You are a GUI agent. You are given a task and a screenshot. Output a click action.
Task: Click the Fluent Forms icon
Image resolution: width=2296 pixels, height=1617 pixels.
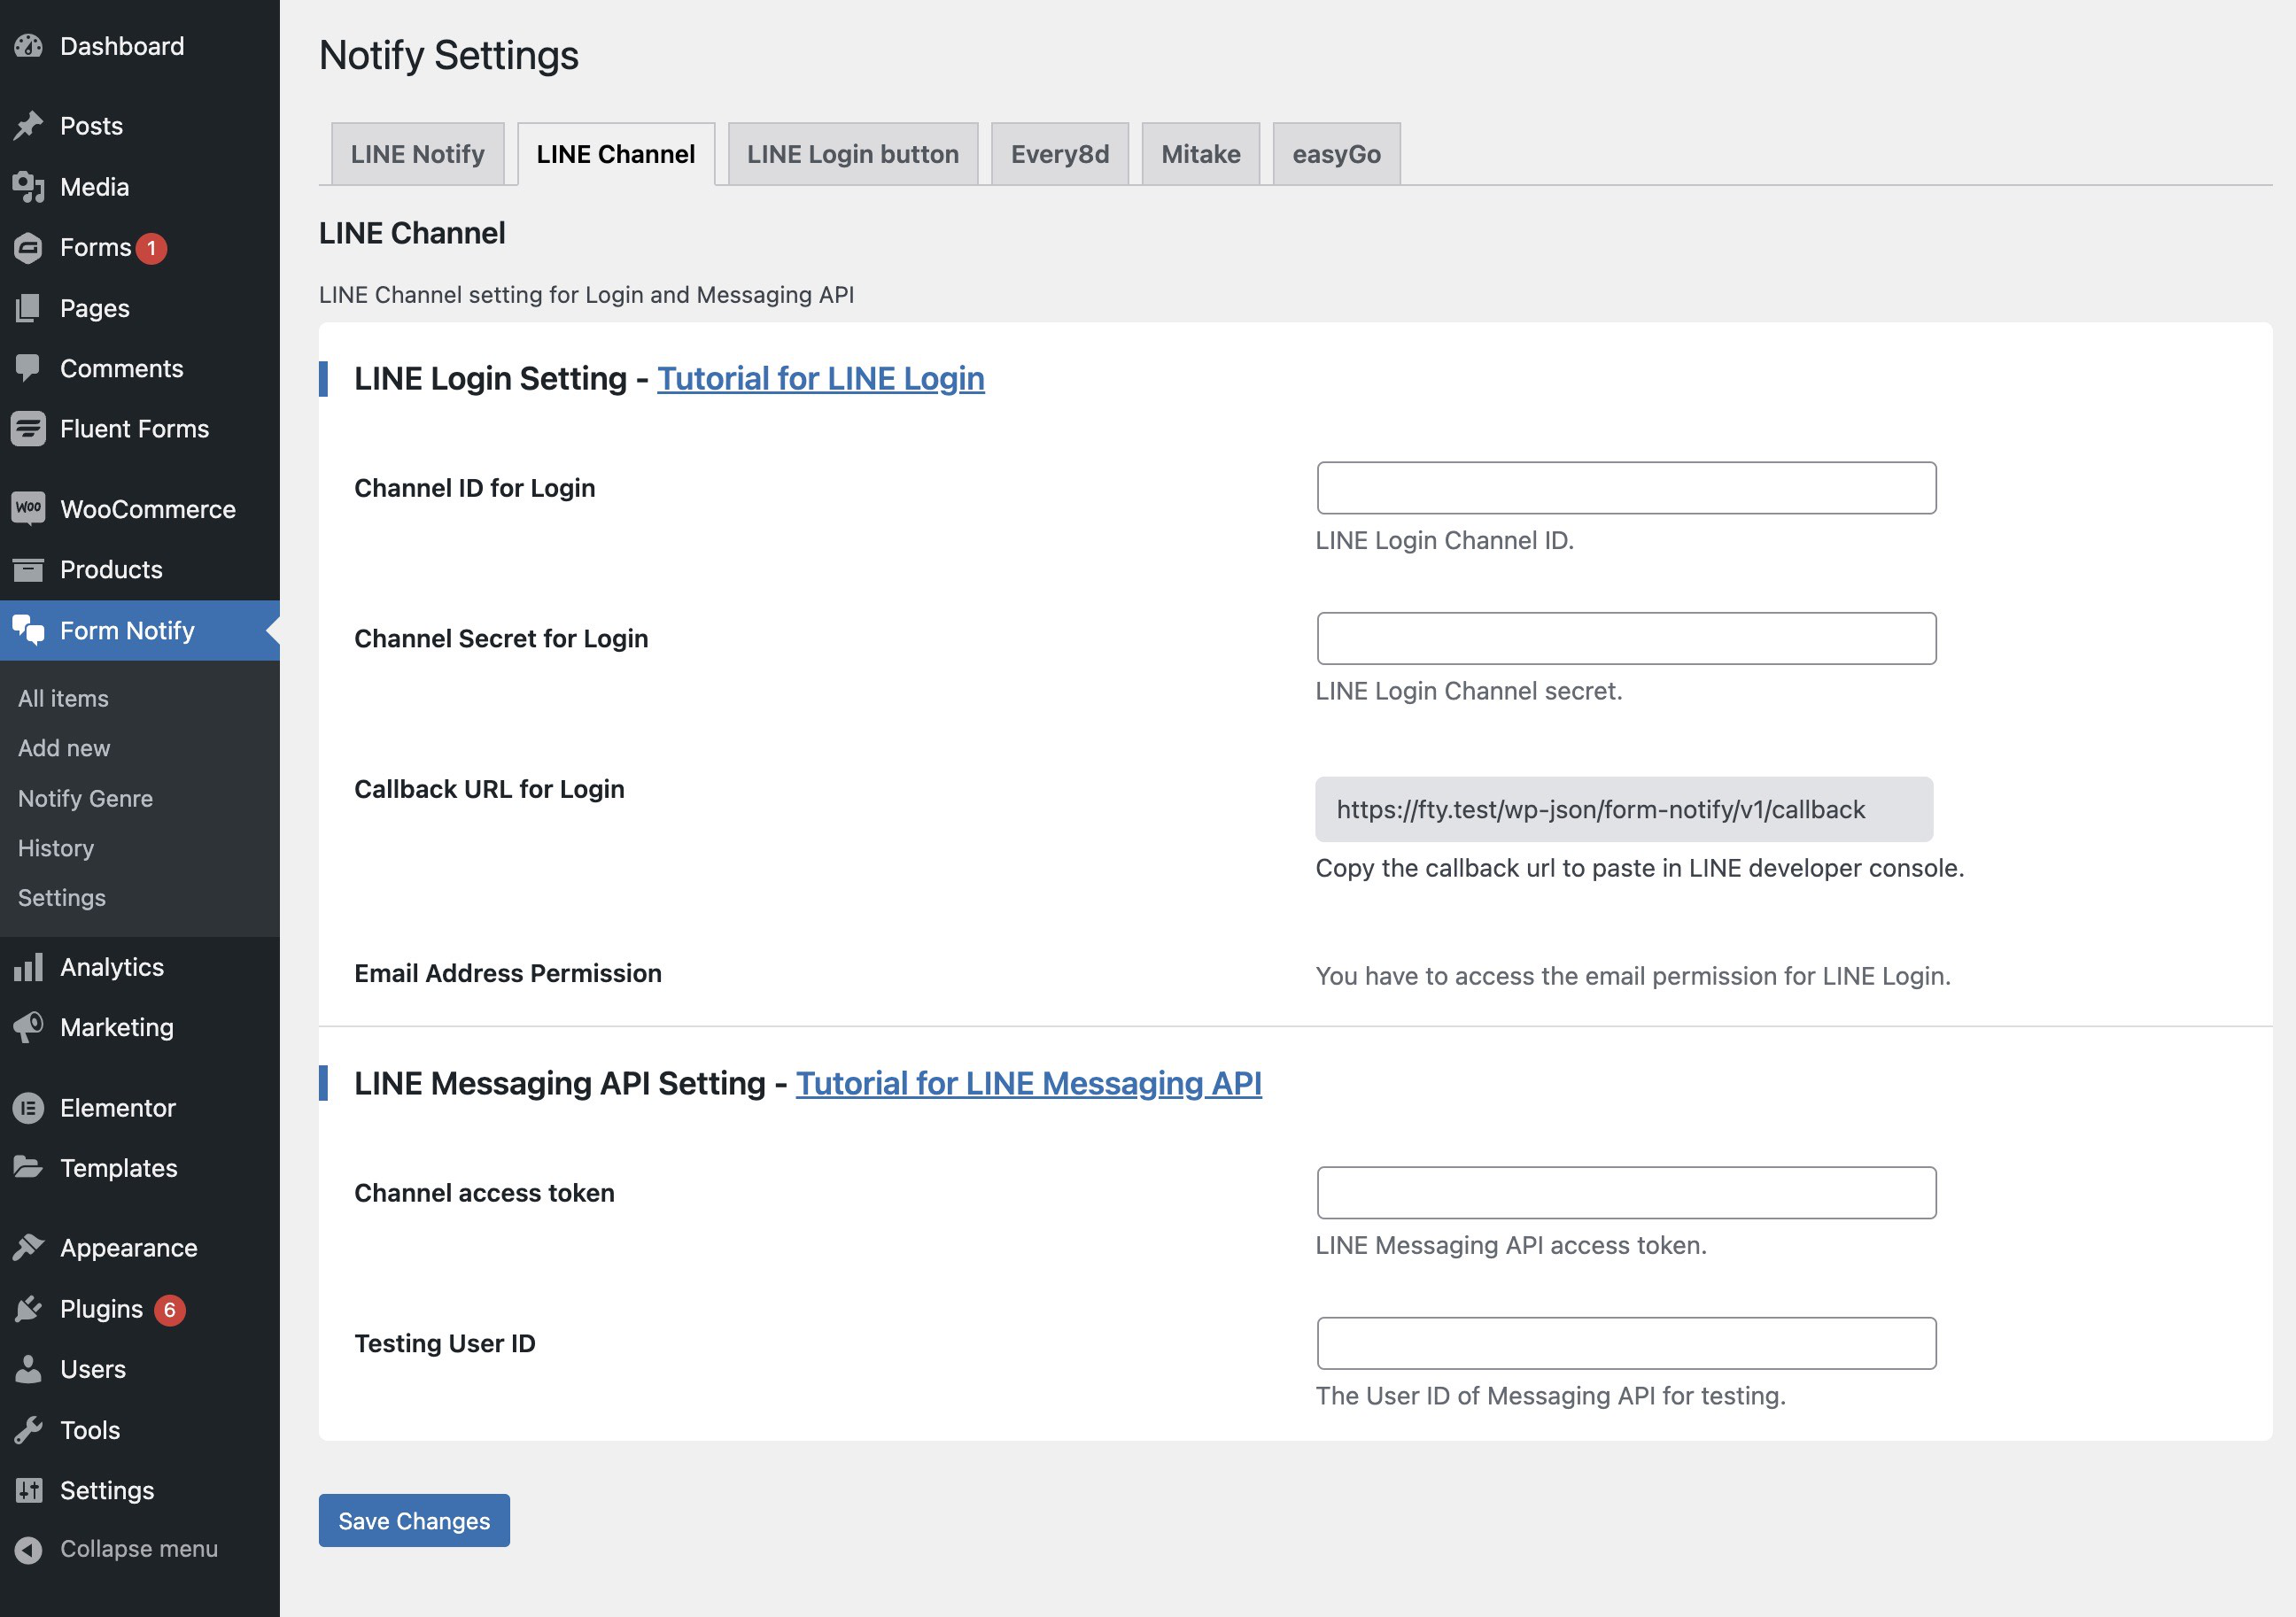(x=28, y=429)
